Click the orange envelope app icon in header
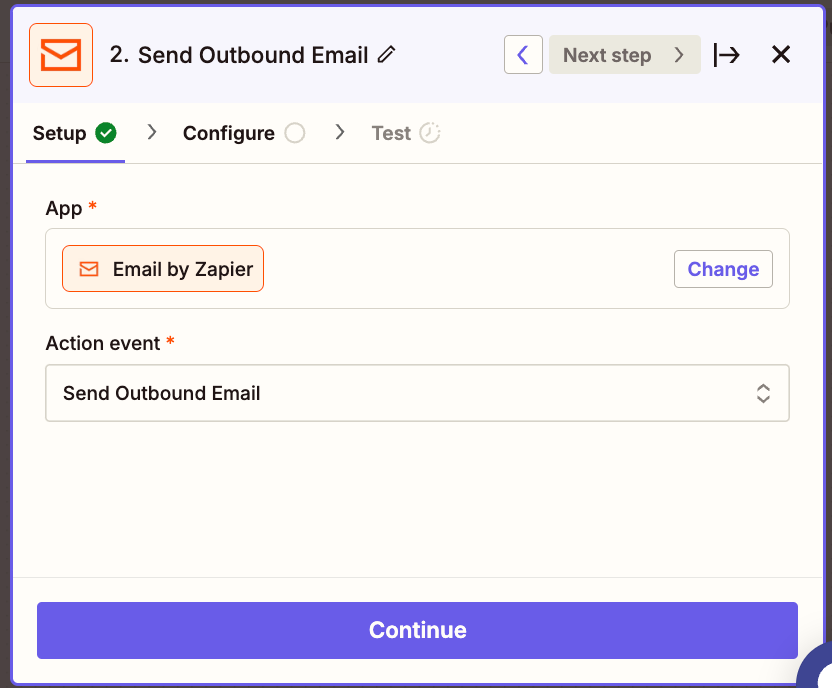Viewport: 832px width, 688px height. click(x=61, y=55)
